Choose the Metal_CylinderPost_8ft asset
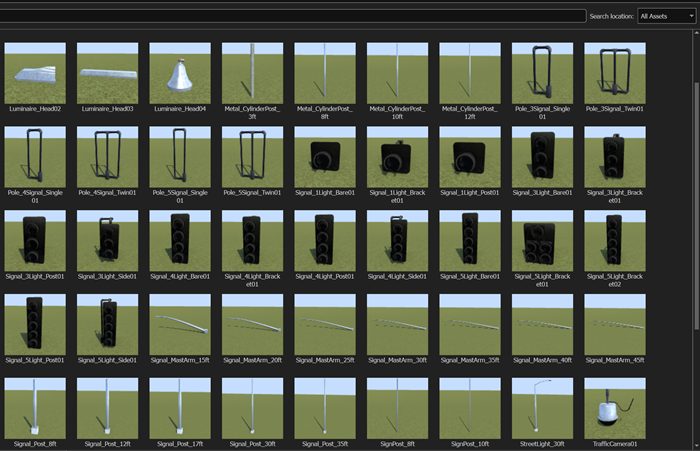This screenshot has width=700, height=451. click(x=325, y=73)
